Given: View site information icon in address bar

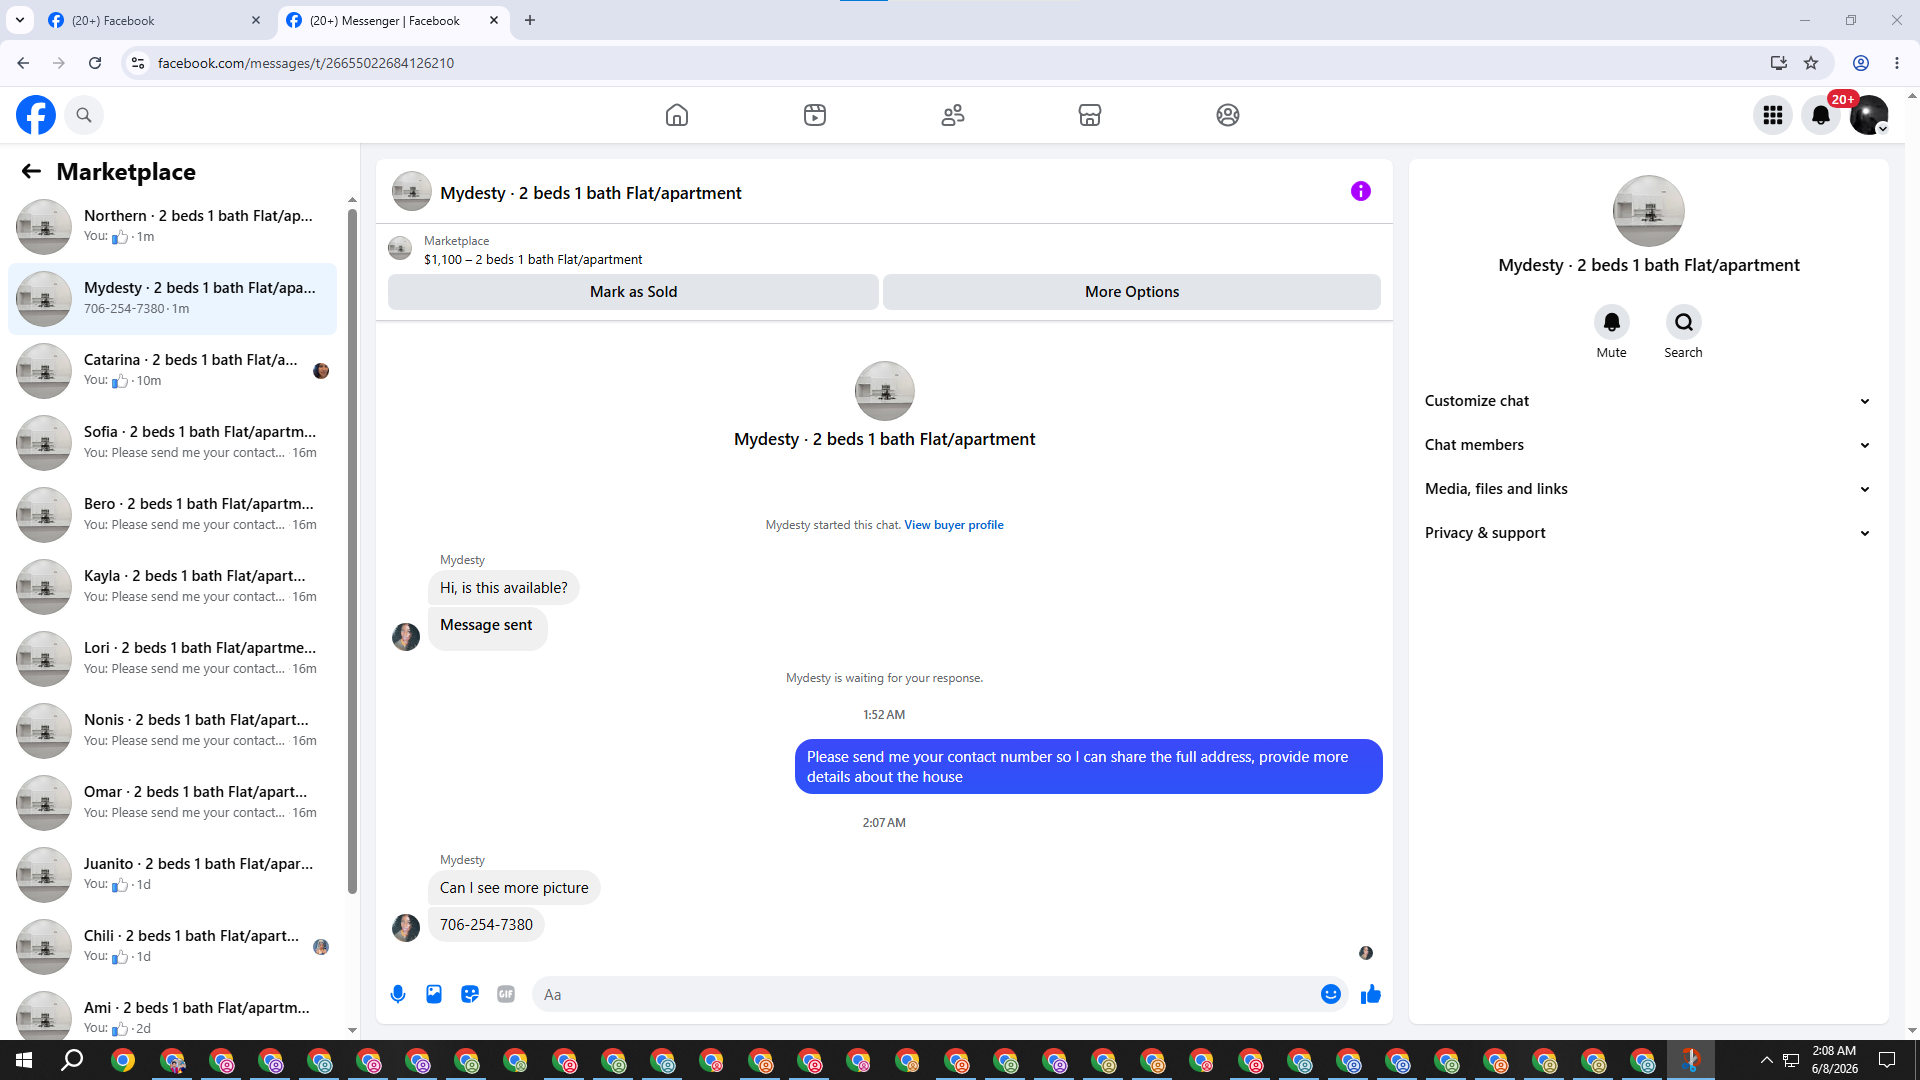Looking at the screenshot, I should [138, 63].
